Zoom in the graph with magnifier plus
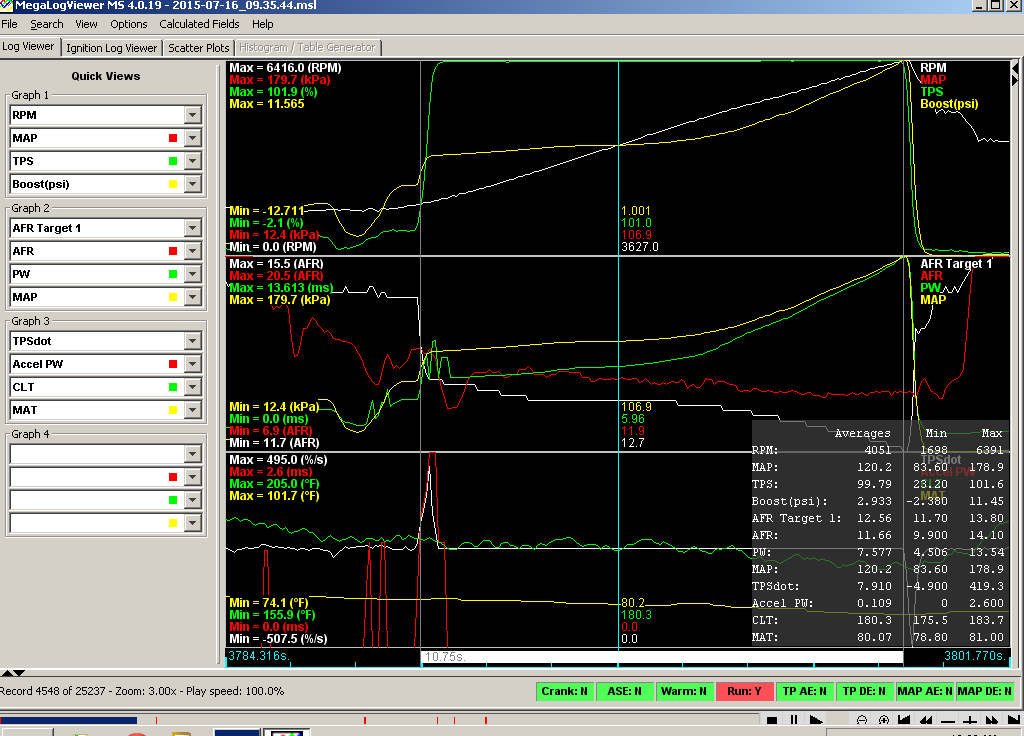1024x736 pixels. click(x=884, y=720)
